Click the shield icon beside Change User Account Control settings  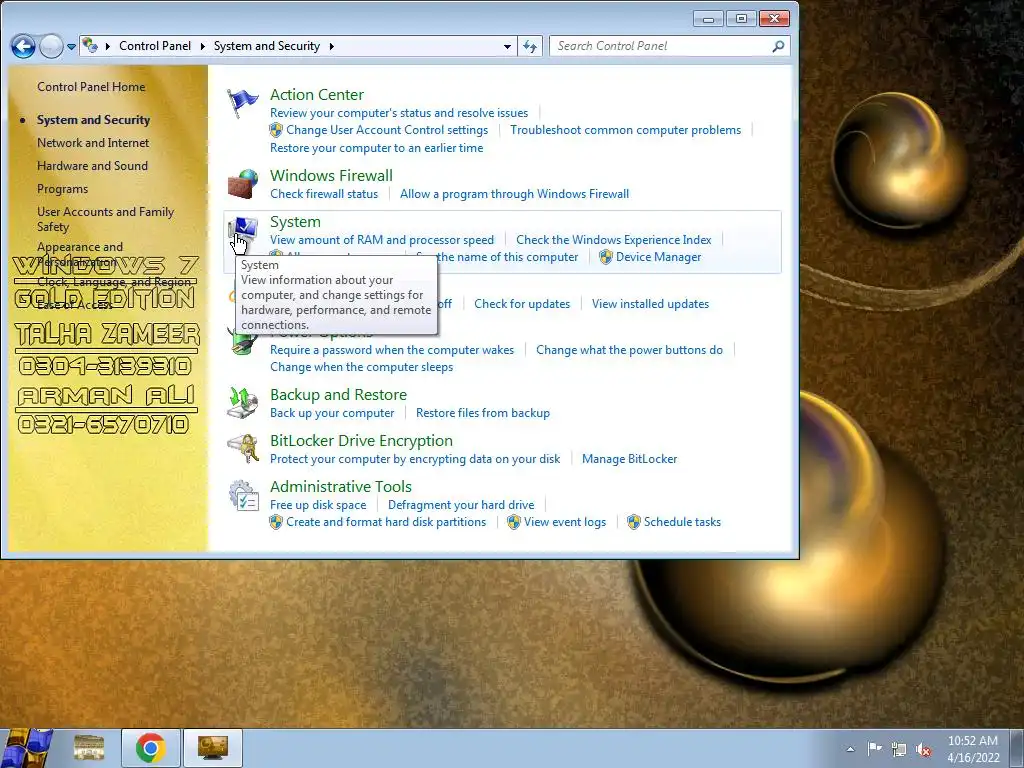point(276,130)
